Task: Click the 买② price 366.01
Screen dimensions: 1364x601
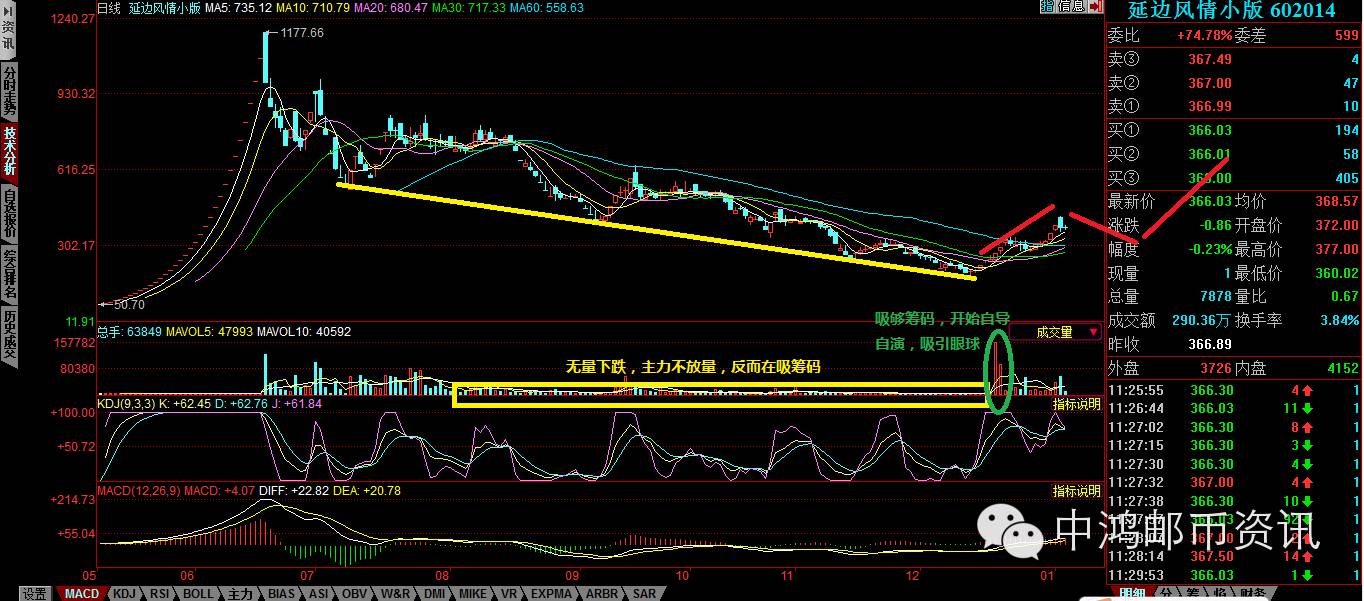Action: click(x=1209, y=154)
